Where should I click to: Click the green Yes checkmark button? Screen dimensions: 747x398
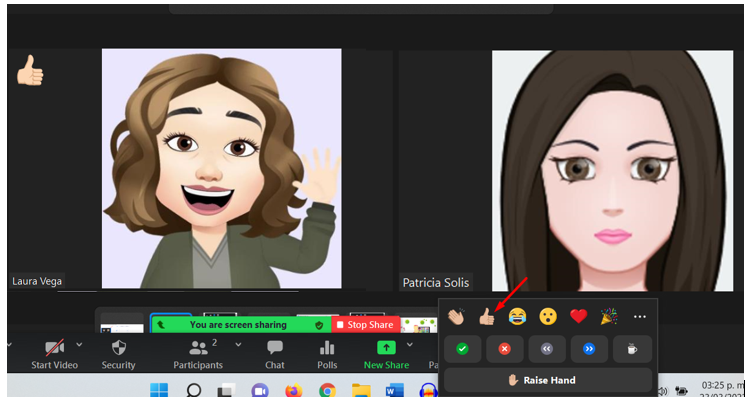point(462,349)
